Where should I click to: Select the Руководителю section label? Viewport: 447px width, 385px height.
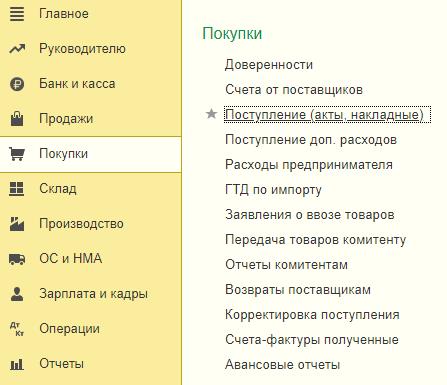[x=82, y=49]
